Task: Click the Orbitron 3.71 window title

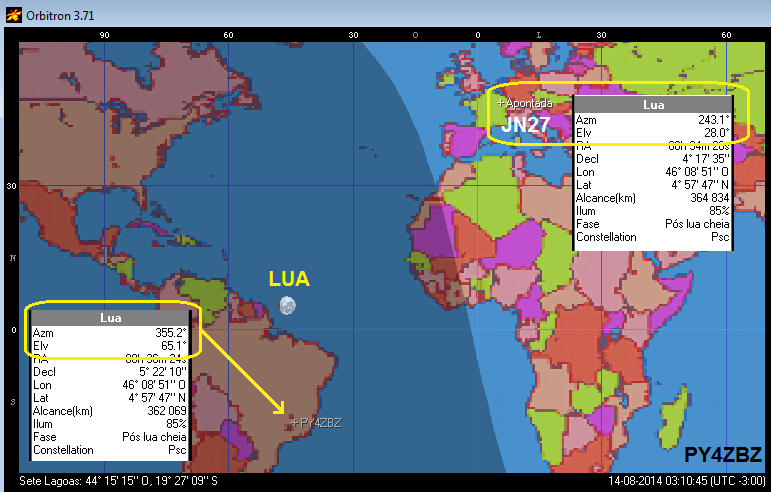Action: click(x=60, y=16)
